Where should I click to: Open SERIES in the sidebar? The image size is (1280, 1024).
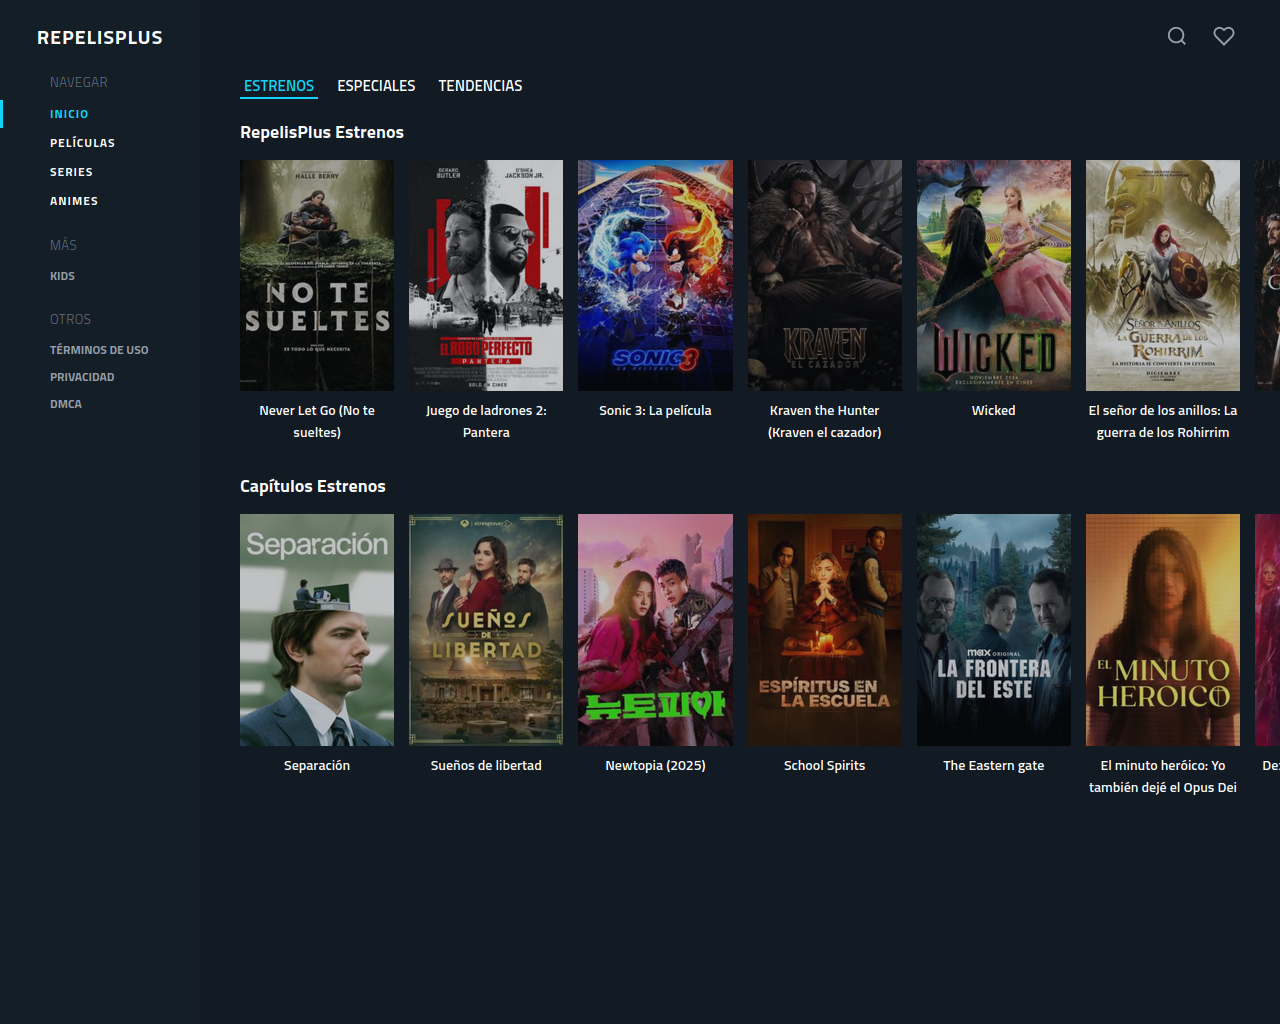[x=71, y=172]
